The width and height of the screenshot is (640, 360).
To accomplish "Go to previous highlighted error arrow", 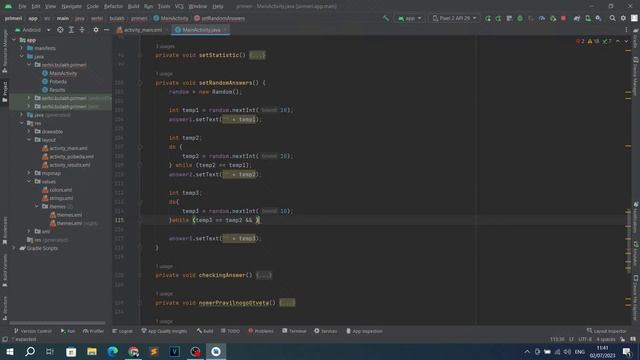I will click(618, 41).
